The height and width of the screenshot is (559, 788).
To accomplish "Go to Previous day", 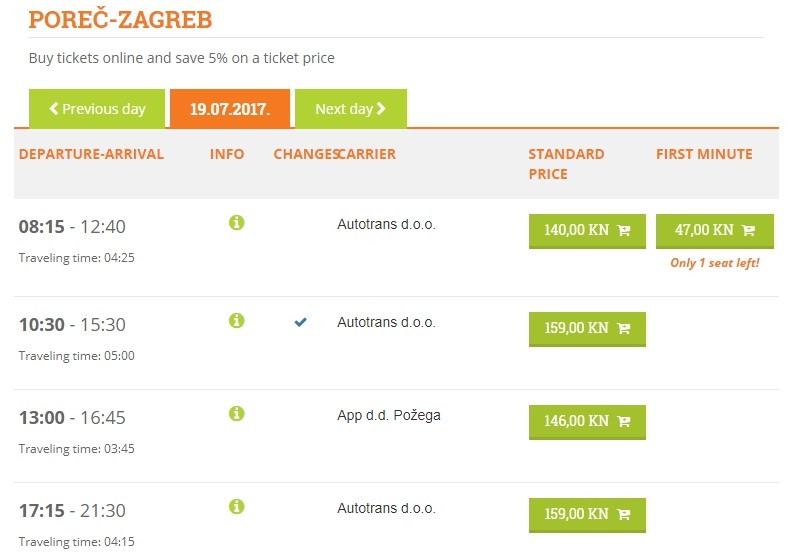I will click(x=97, y=109).
